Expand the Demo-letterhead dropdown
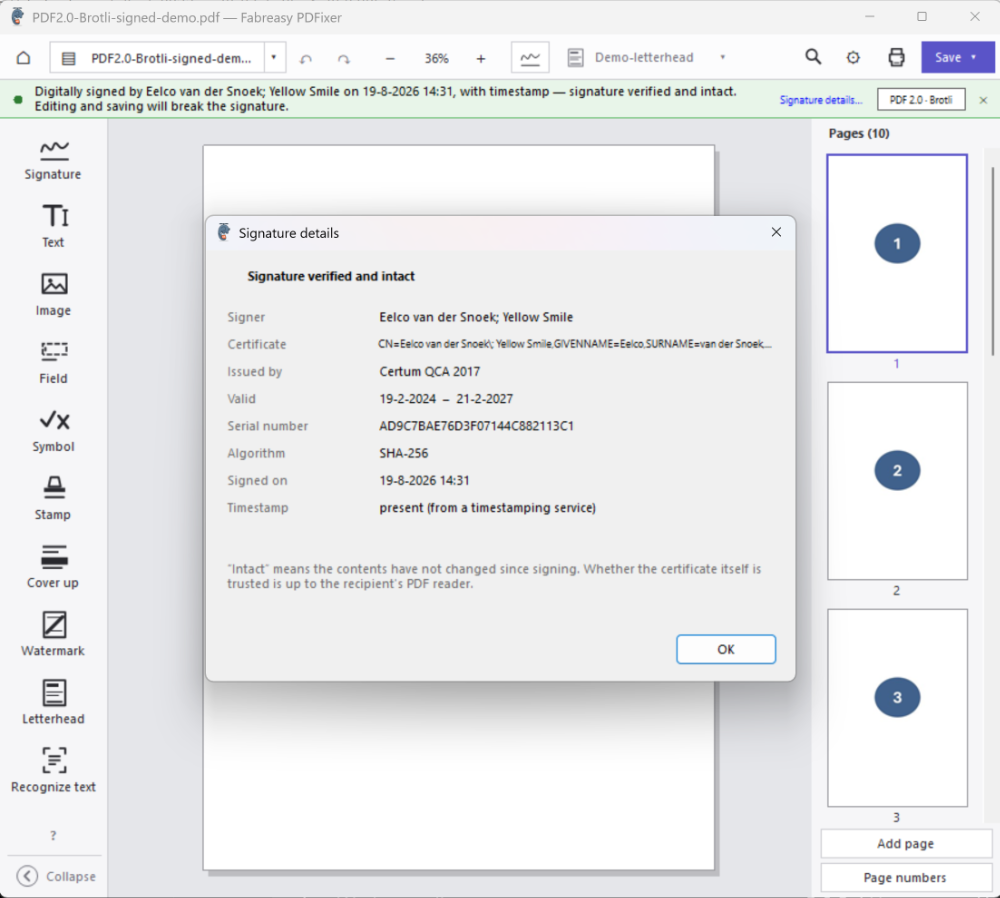This screenshot has width=1000, height=898. click(x=723, y=57)
